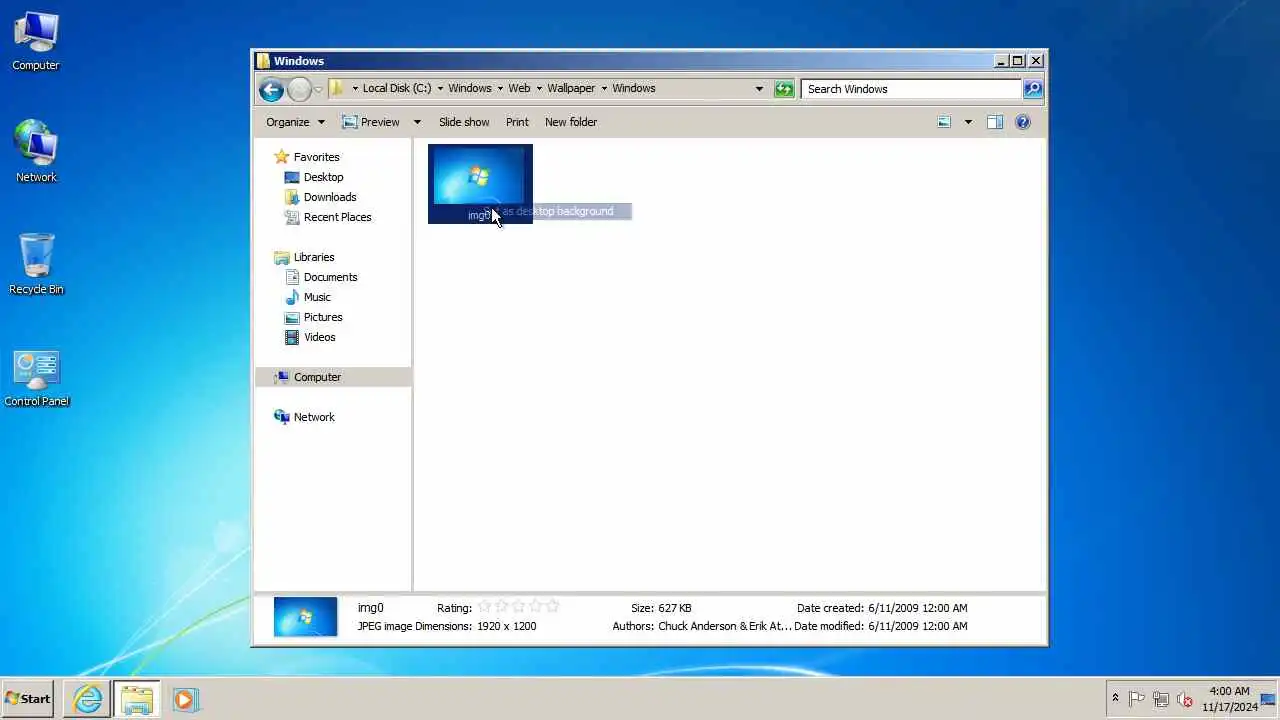1280x720 pixels.
Task: Click the Date created value
Action: (917, 608)
